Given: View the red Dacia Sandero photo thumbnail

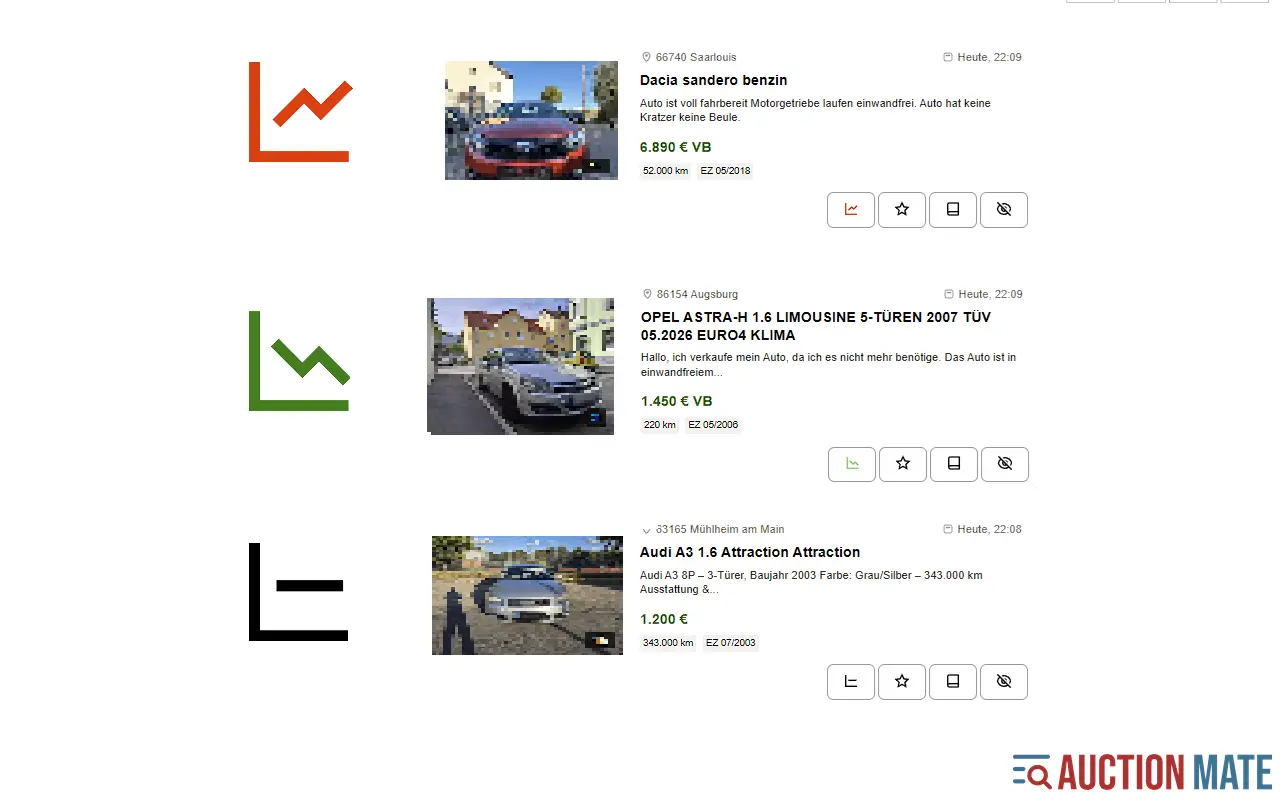Looking at the screenshot, I should pos(531,120).
